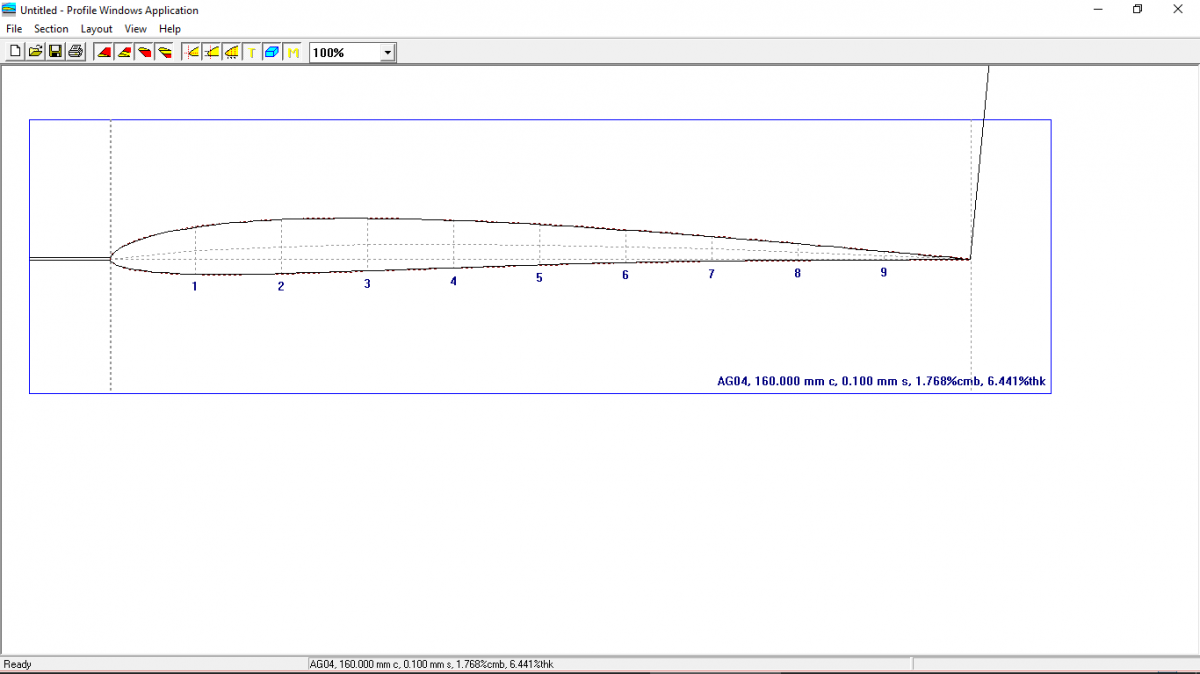Viewport: 1200px width, 674px height.
Task: Open the Section menu
Action: tap(51, 29)
